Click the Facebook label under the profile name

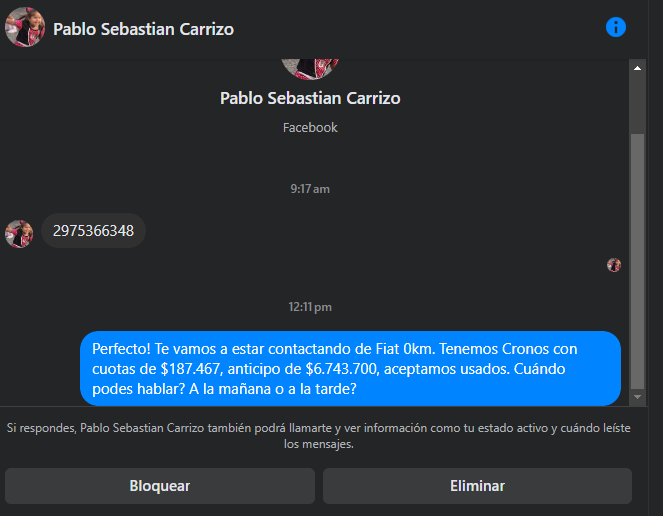coord(310,127)
